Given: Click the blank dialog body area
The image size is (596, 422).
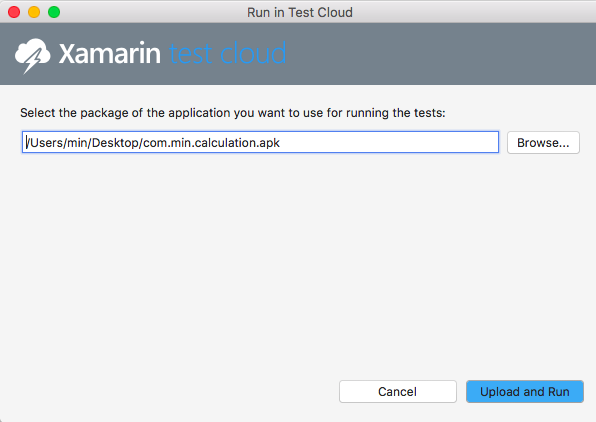Looking at the screenshot, I should click(298, 262).
